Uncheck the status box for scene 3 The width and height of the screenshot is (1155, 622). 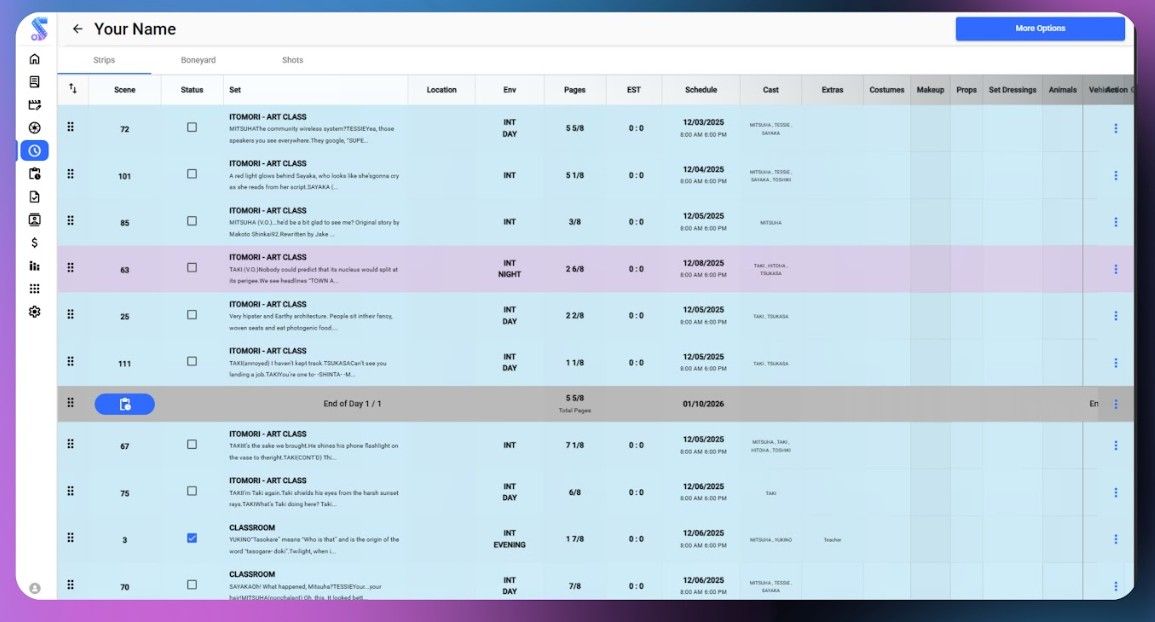pyautogui.click(x=191, y=537)
